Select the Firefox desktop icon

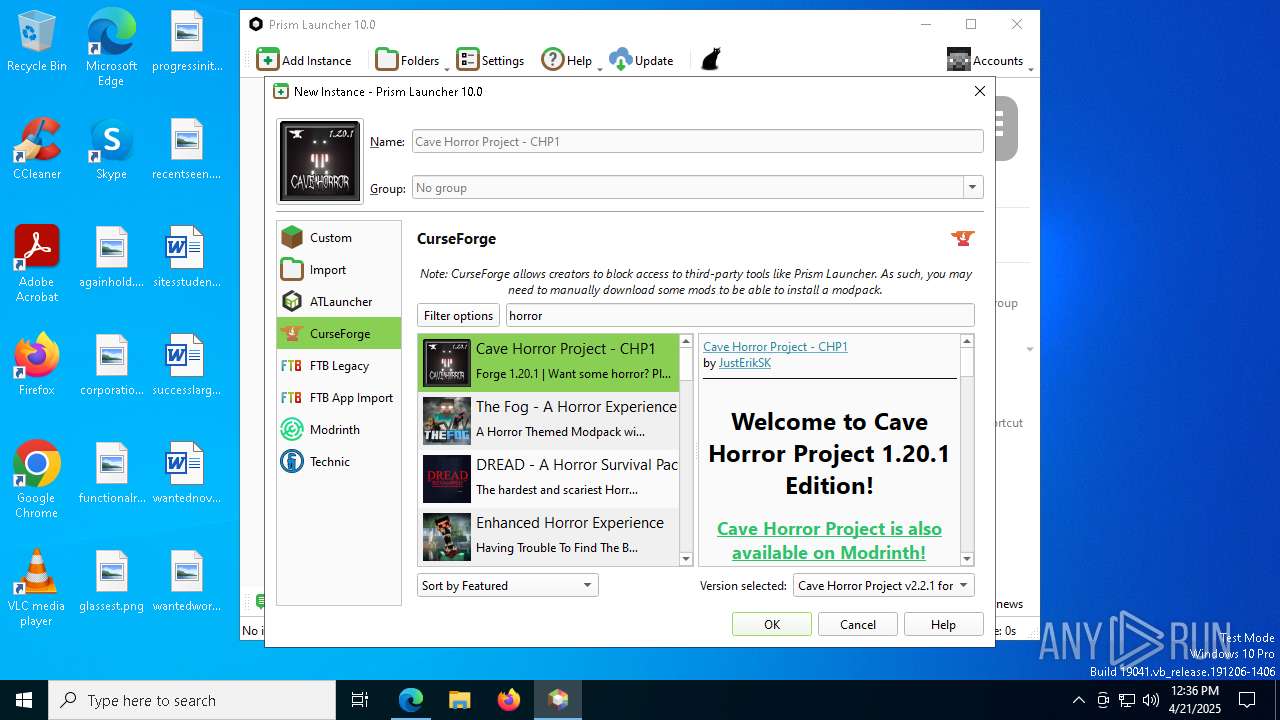(37, 365)
